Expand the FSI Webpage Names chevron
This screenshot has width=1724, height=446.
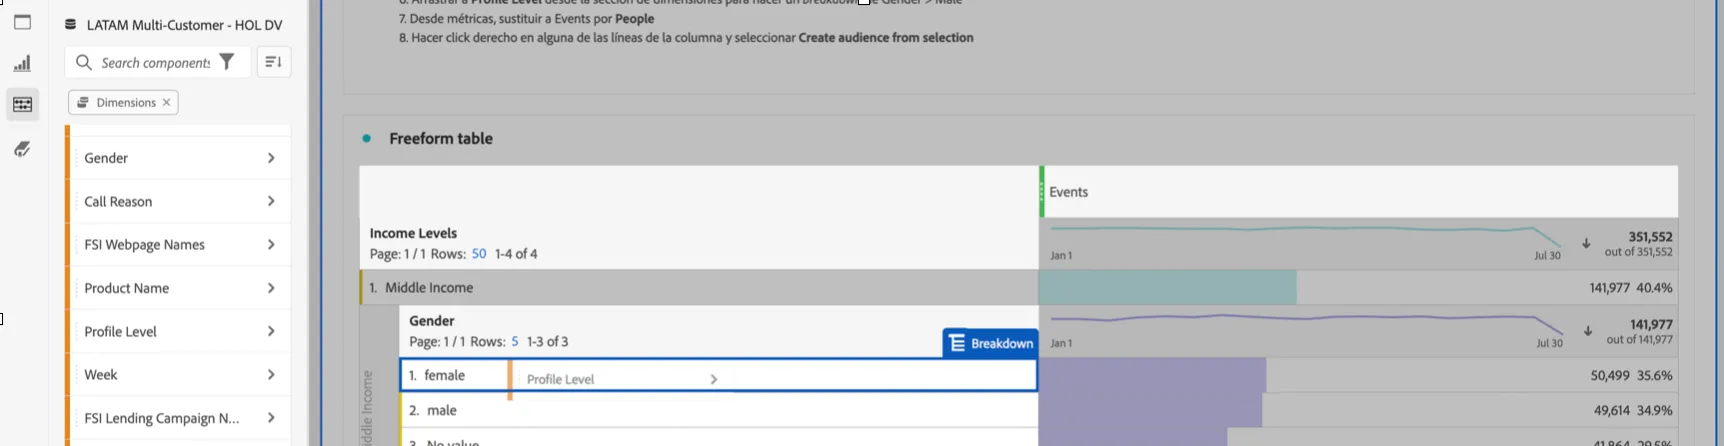tap(271, 244)
